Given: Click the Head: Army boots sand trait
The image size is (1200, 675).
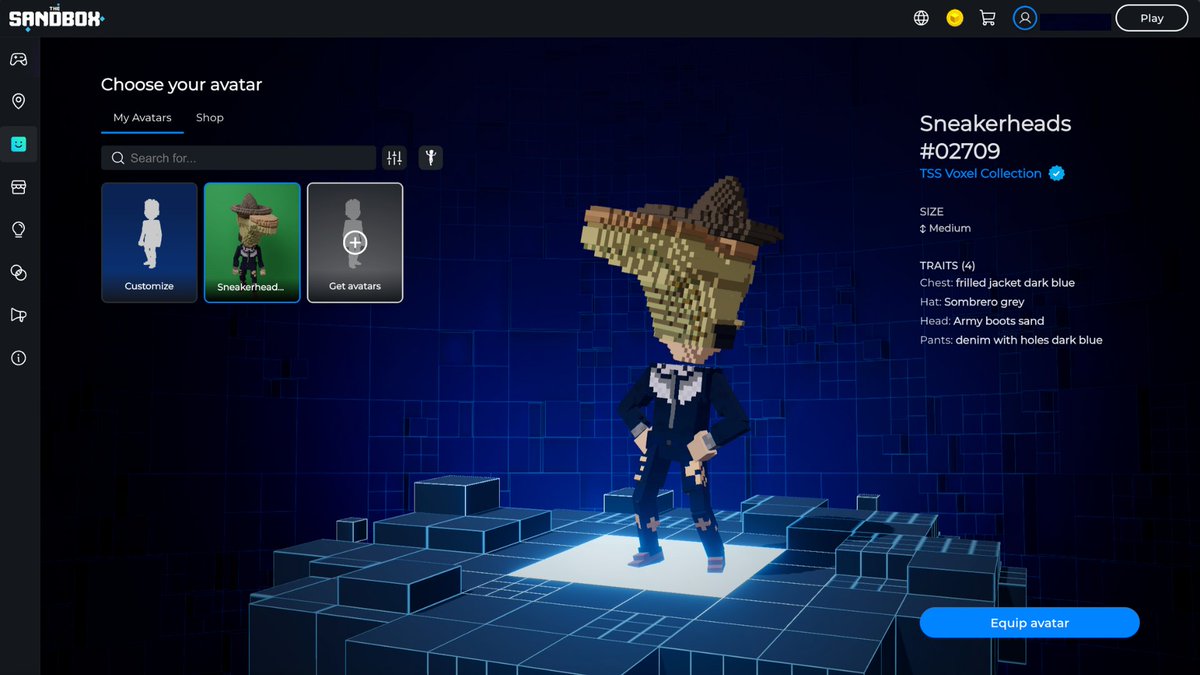Looking at the screenshot, I should click(982, 321).
